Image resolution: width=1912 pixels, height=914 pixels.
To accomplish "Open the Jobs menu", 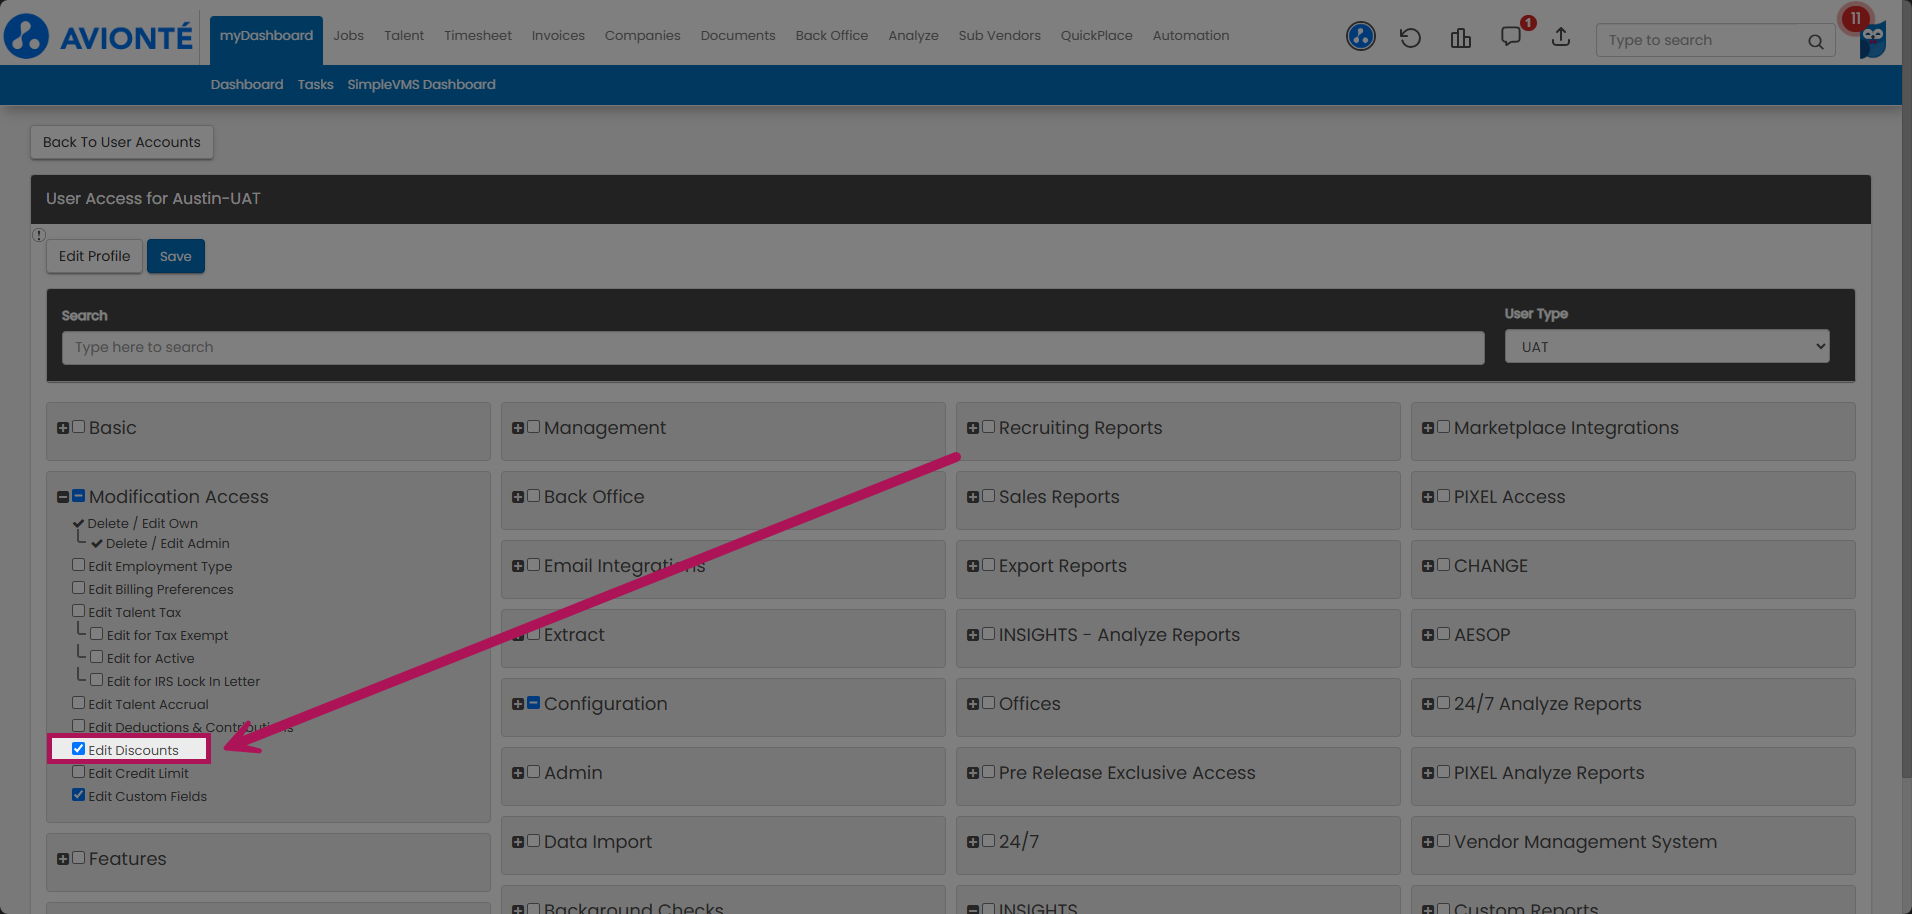I will [348, 36].
